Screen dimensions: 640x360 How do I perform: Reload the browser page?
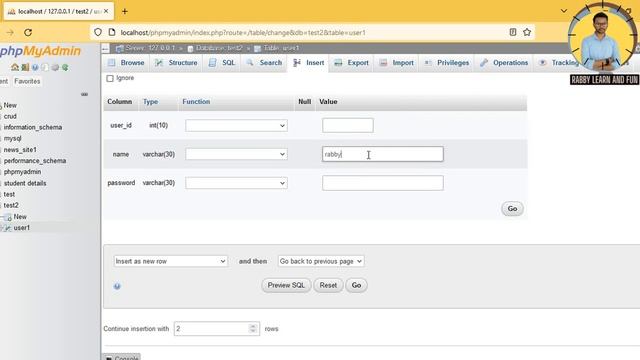tap(28, 32)
